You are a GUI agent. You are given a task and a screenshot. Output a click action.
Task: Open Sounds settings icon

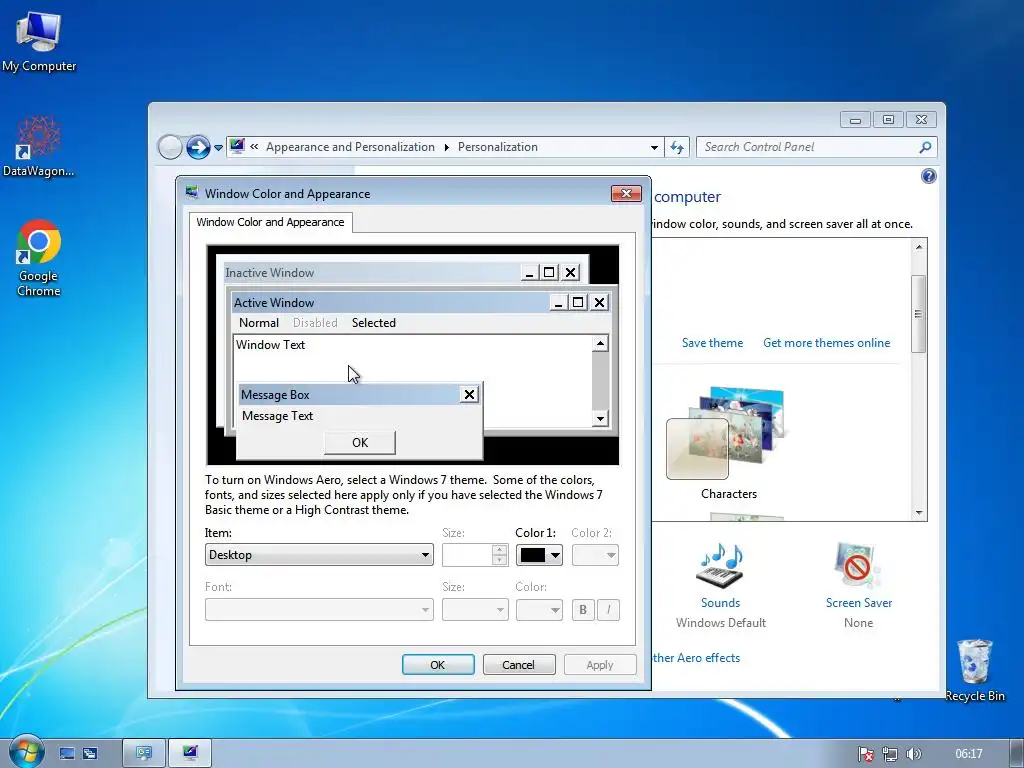[720, 565]
